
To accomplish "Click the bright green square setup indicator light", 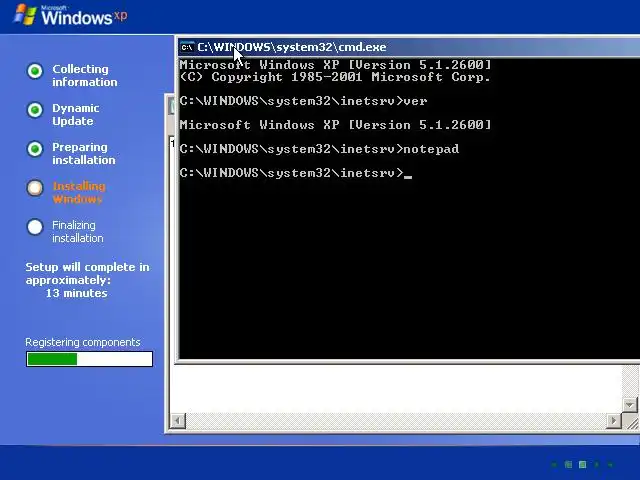I will point(582,464).
